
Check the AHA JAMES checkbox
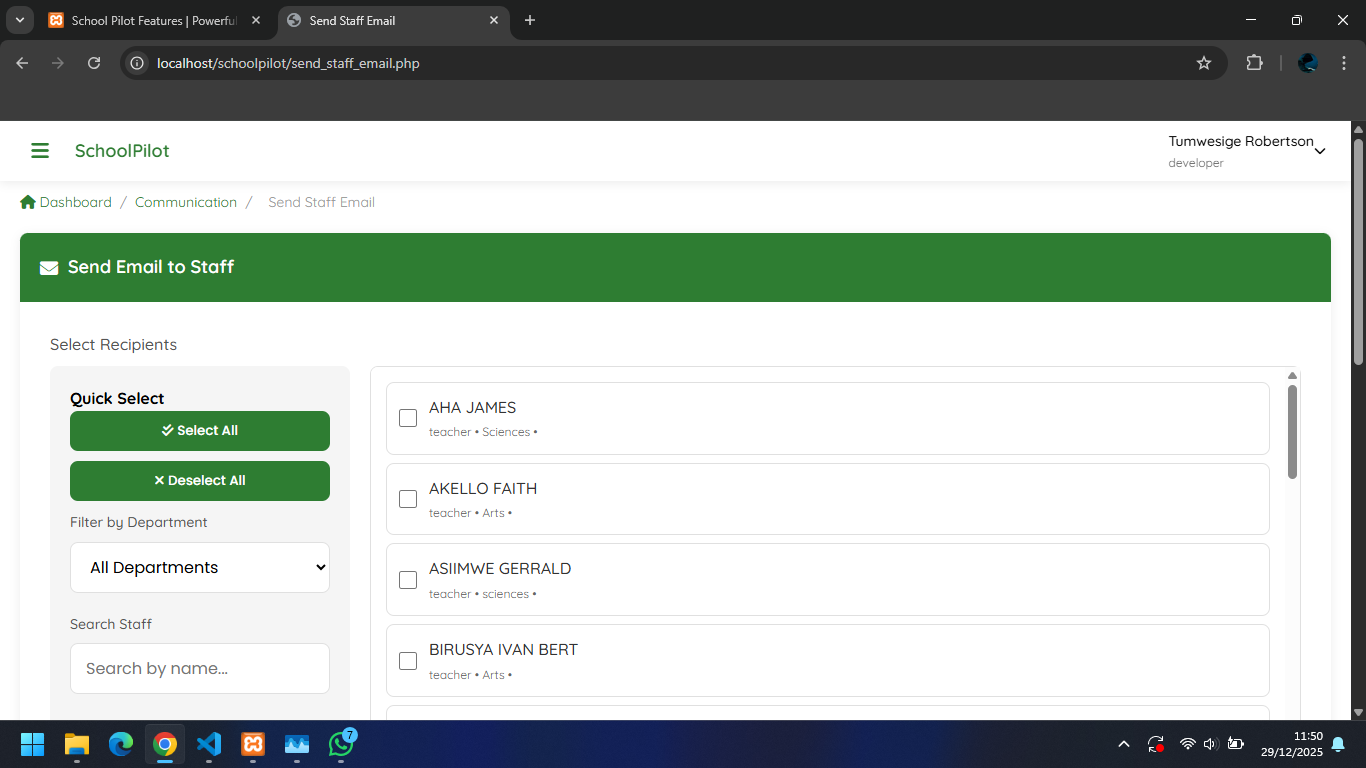[x=408, y=418]
